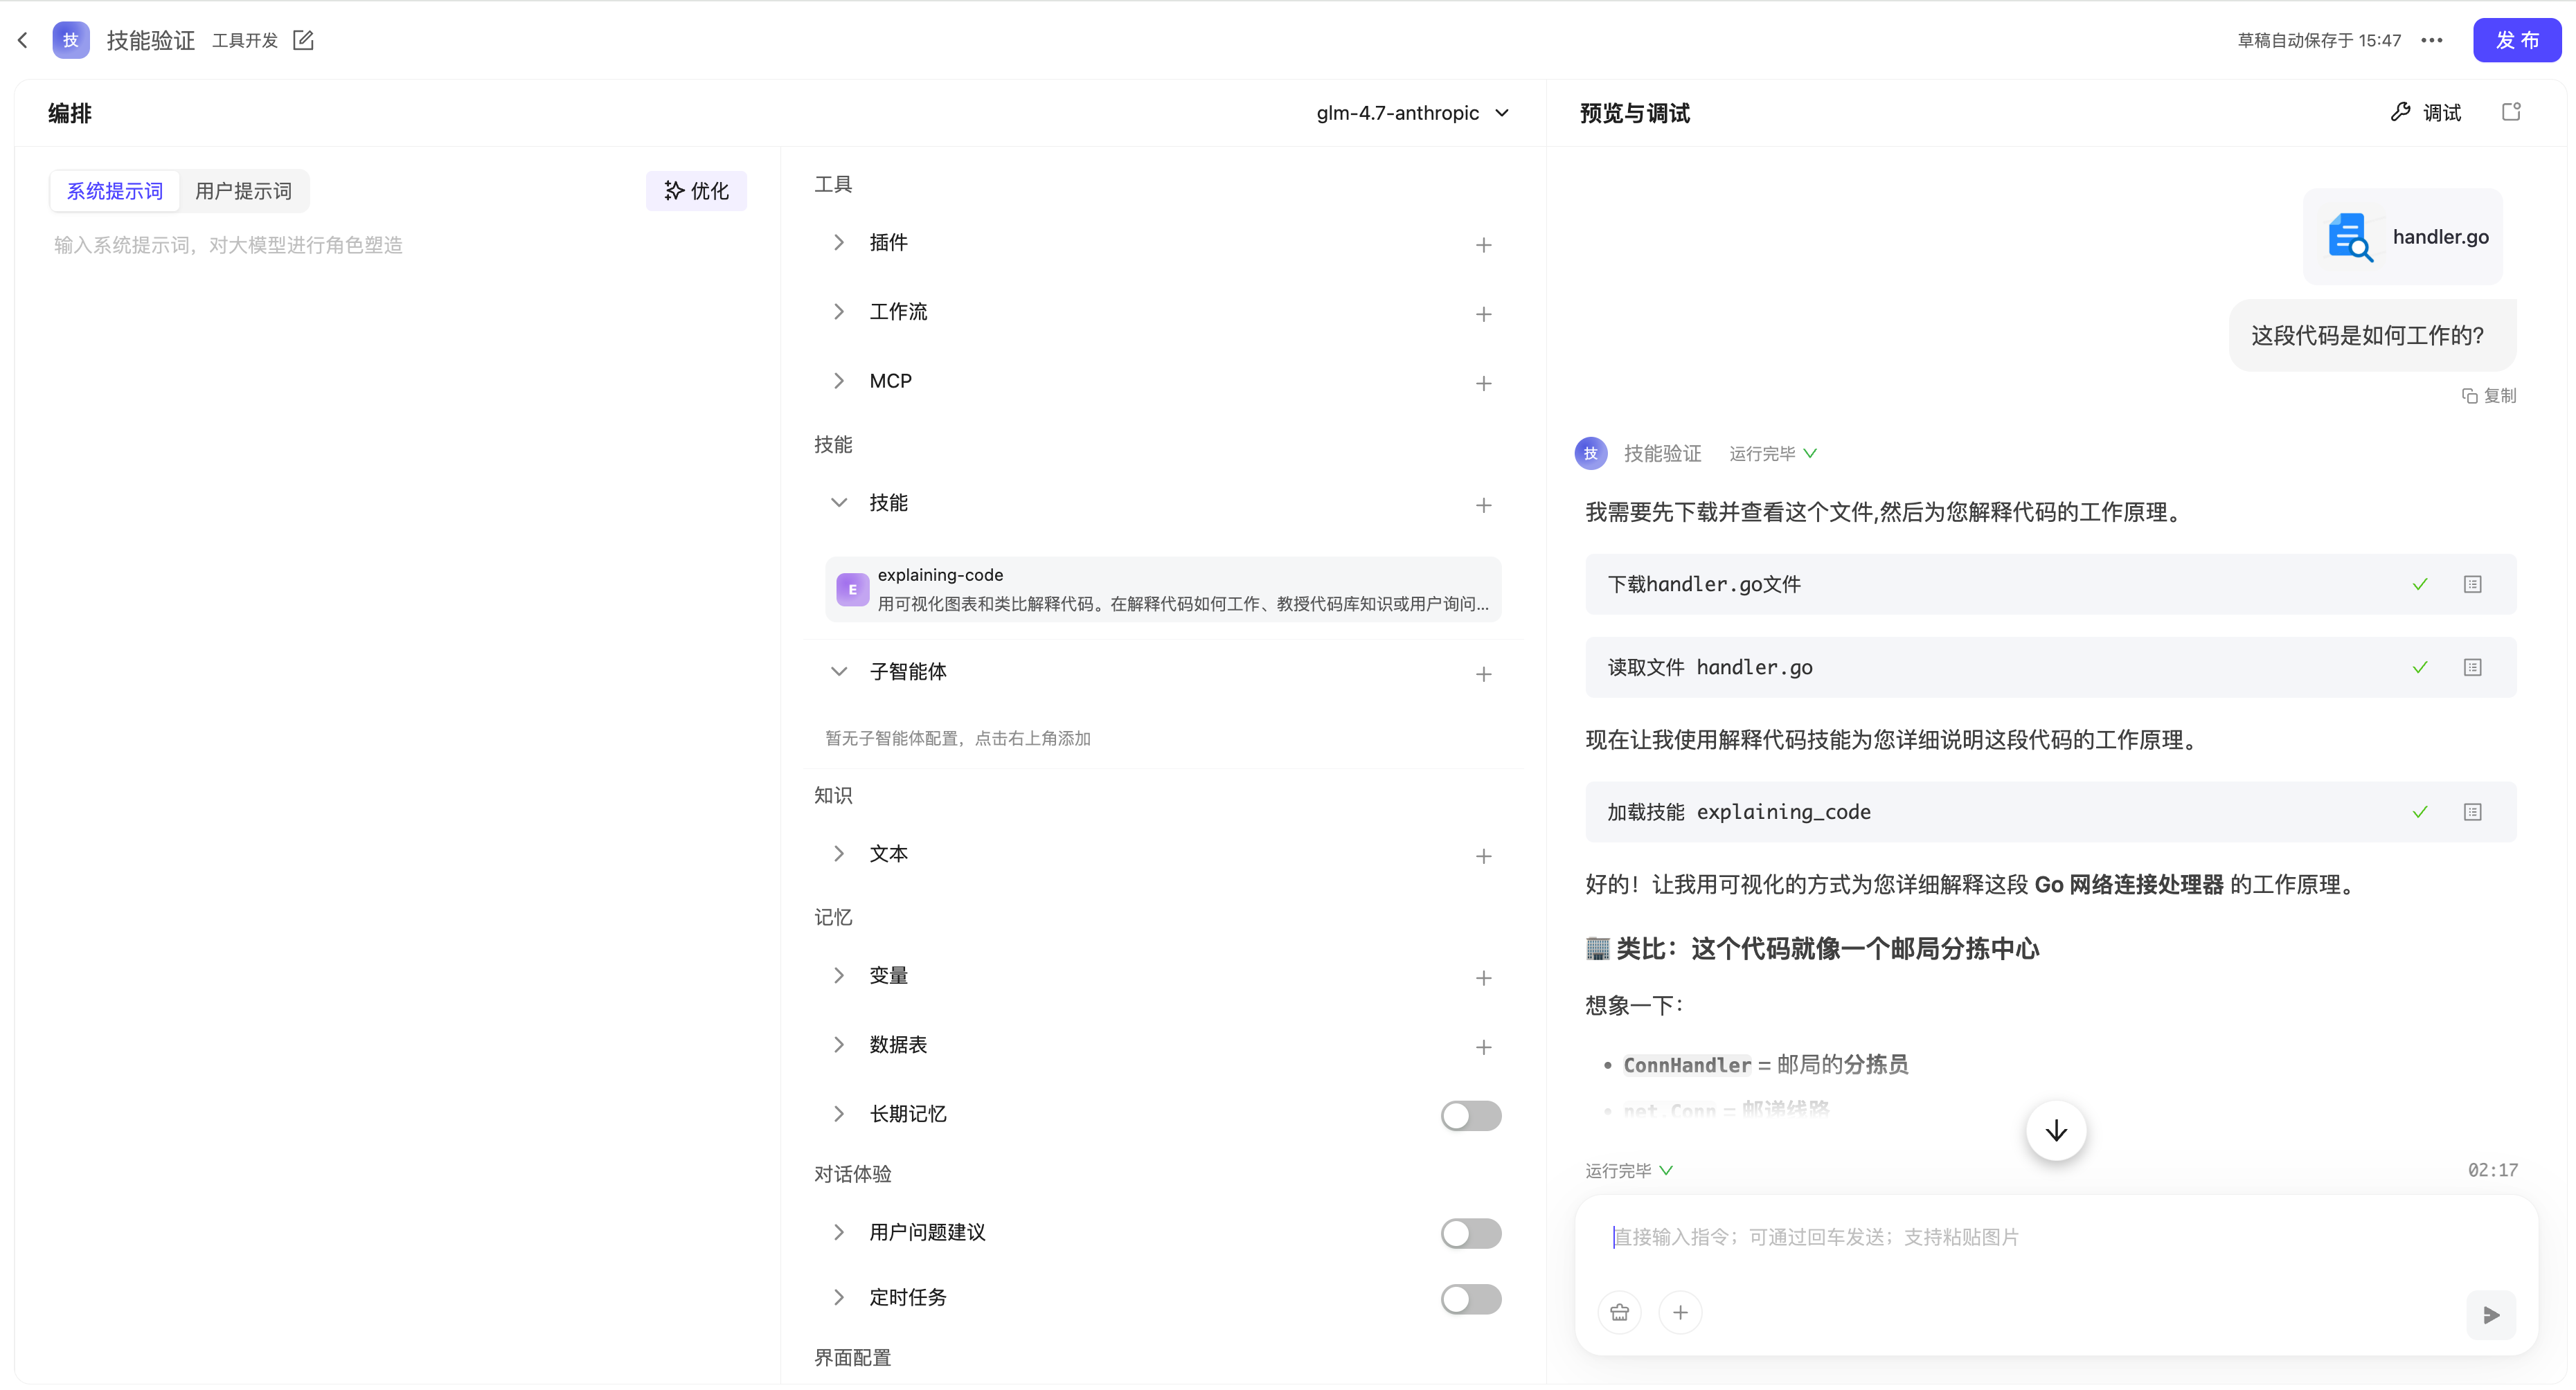The height and width of the screenshot is (1390, 2576).
Task: Click the back arrow icon
Action: (23, 40)
